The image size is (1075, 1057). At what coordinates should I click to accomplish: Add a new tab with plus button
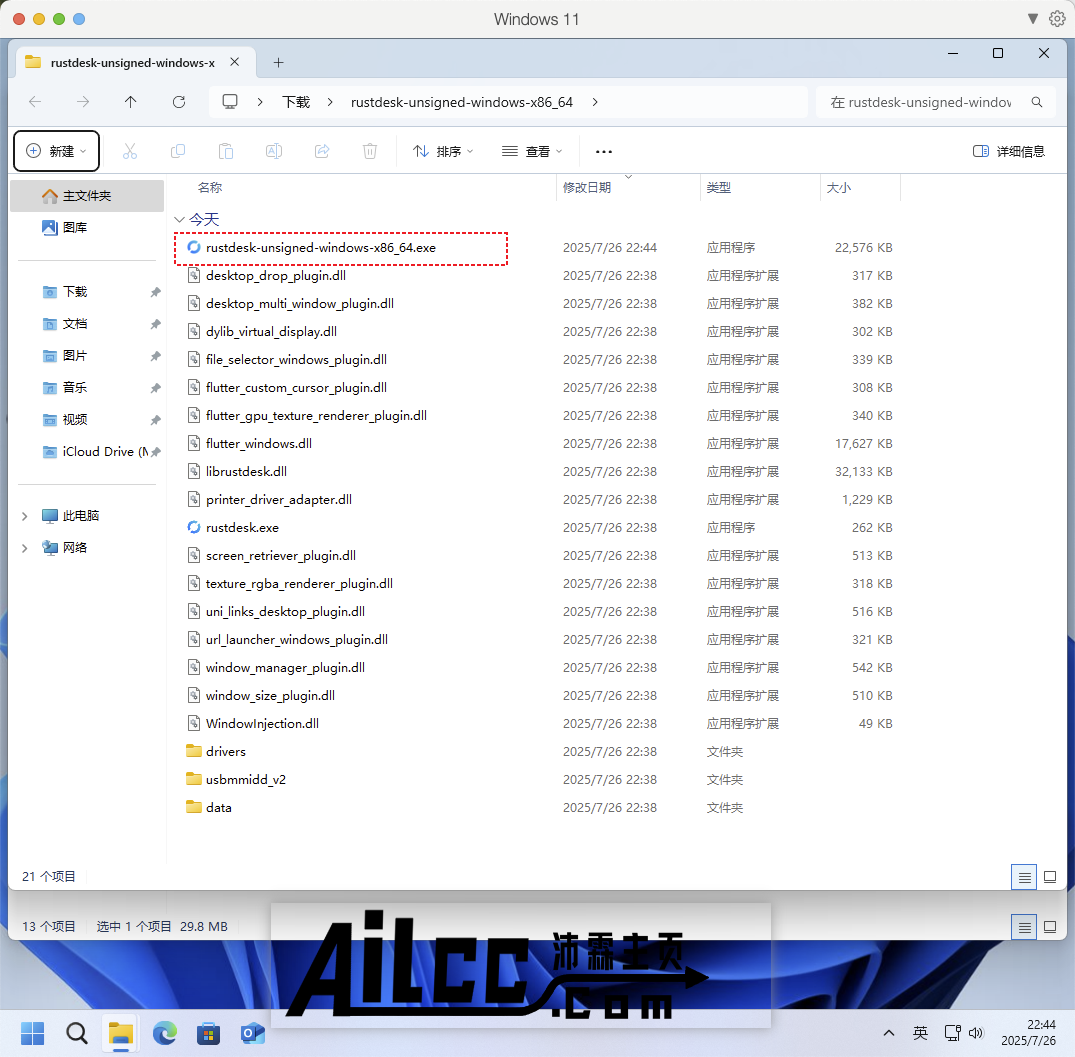(x=278, y=62)
